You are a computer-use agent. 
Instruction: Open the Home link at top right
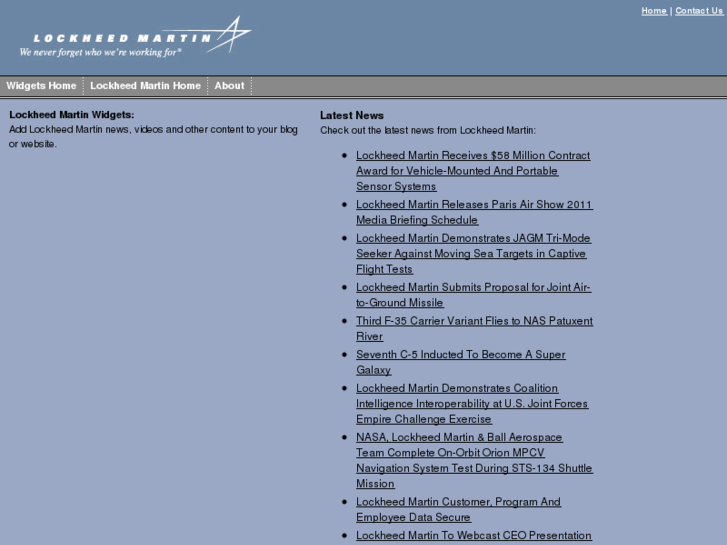[654, 11]
